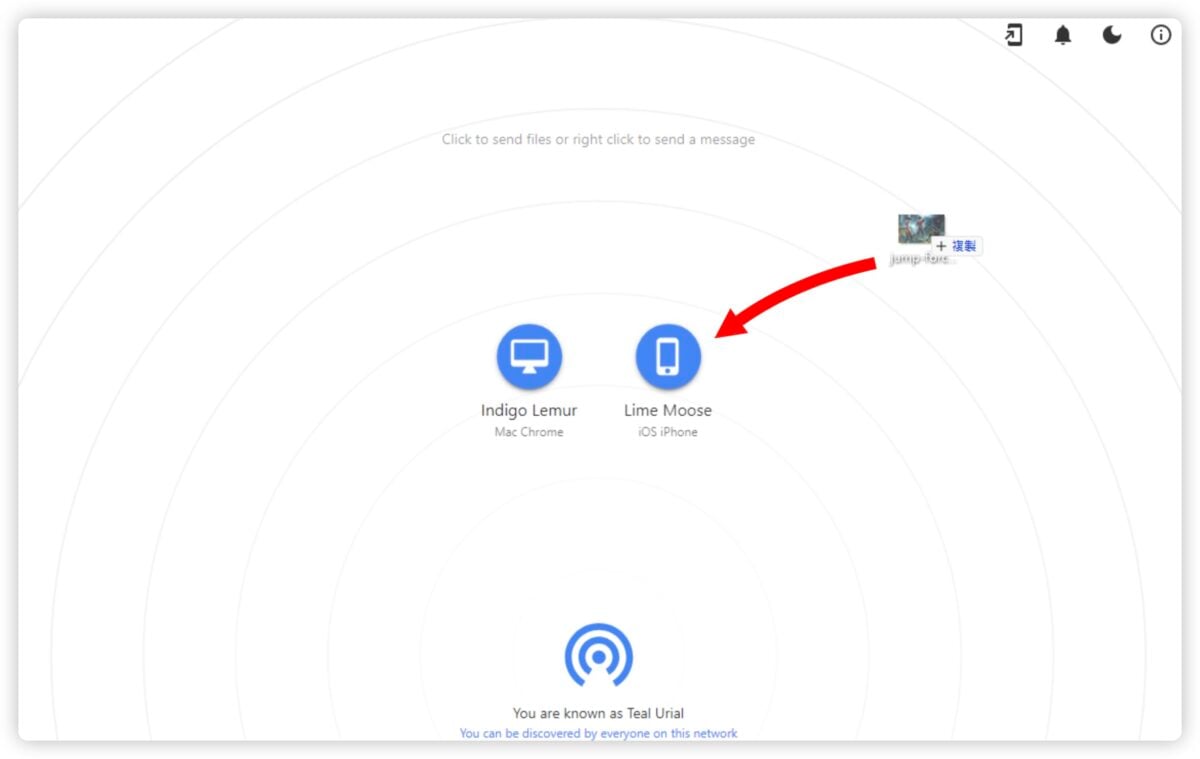The image size is (1200, 759).
Task: Select the Lime Moose phone device icon
Action: 668,357
